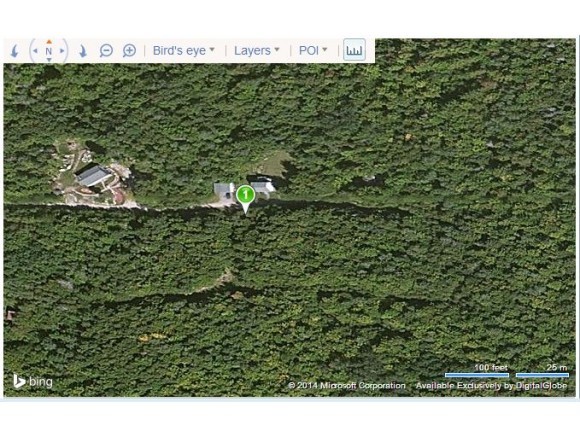Open the POI dropdown
Image resolution: width=580 pixels, height=436 pixels.
coord(313,50)
